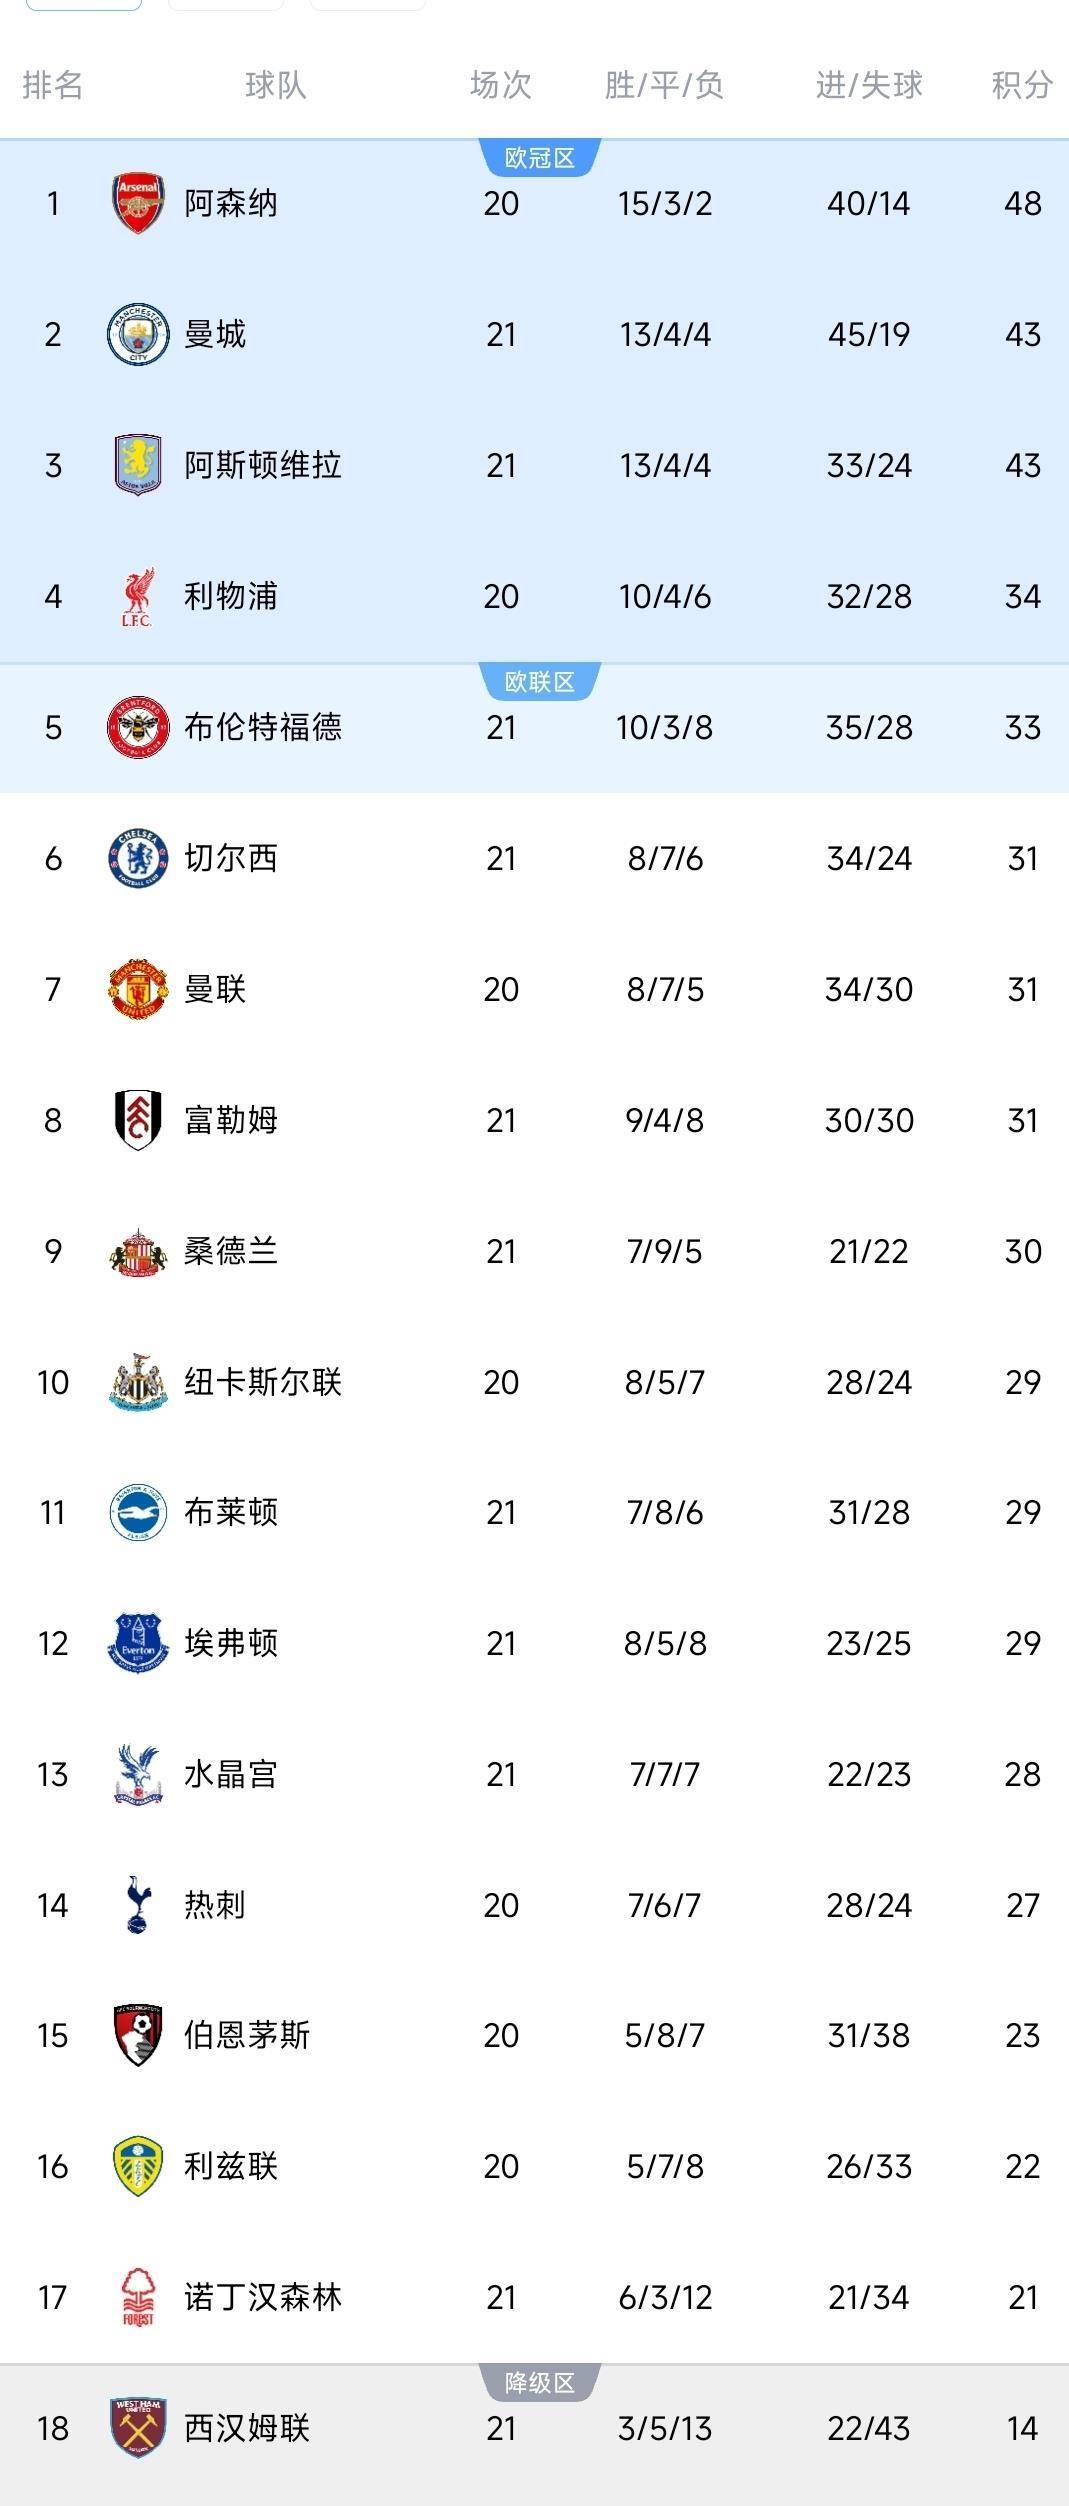Click the Liverpool L.F.C. crest
The width and height of the screenshot is (1069, 2506).
(138, 597)
